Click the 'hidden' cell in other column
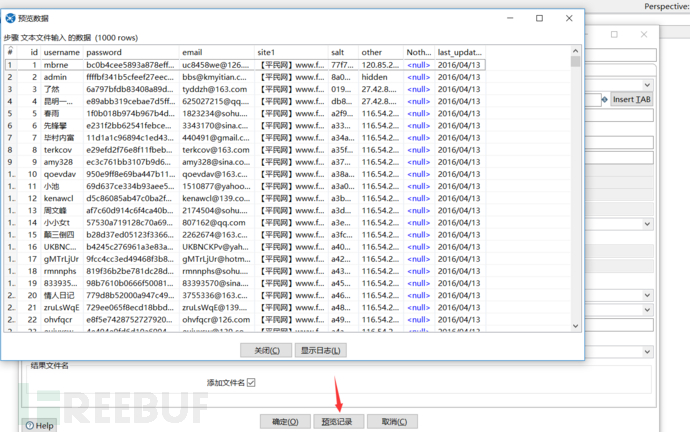 [374, 77]
